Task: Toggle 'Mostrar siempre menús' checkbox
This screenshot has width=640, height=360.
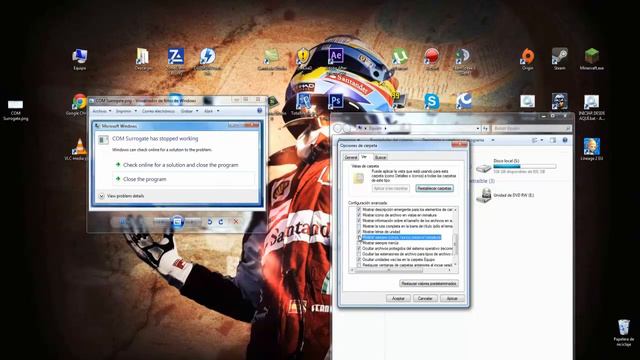Action: tap(359, 243)
